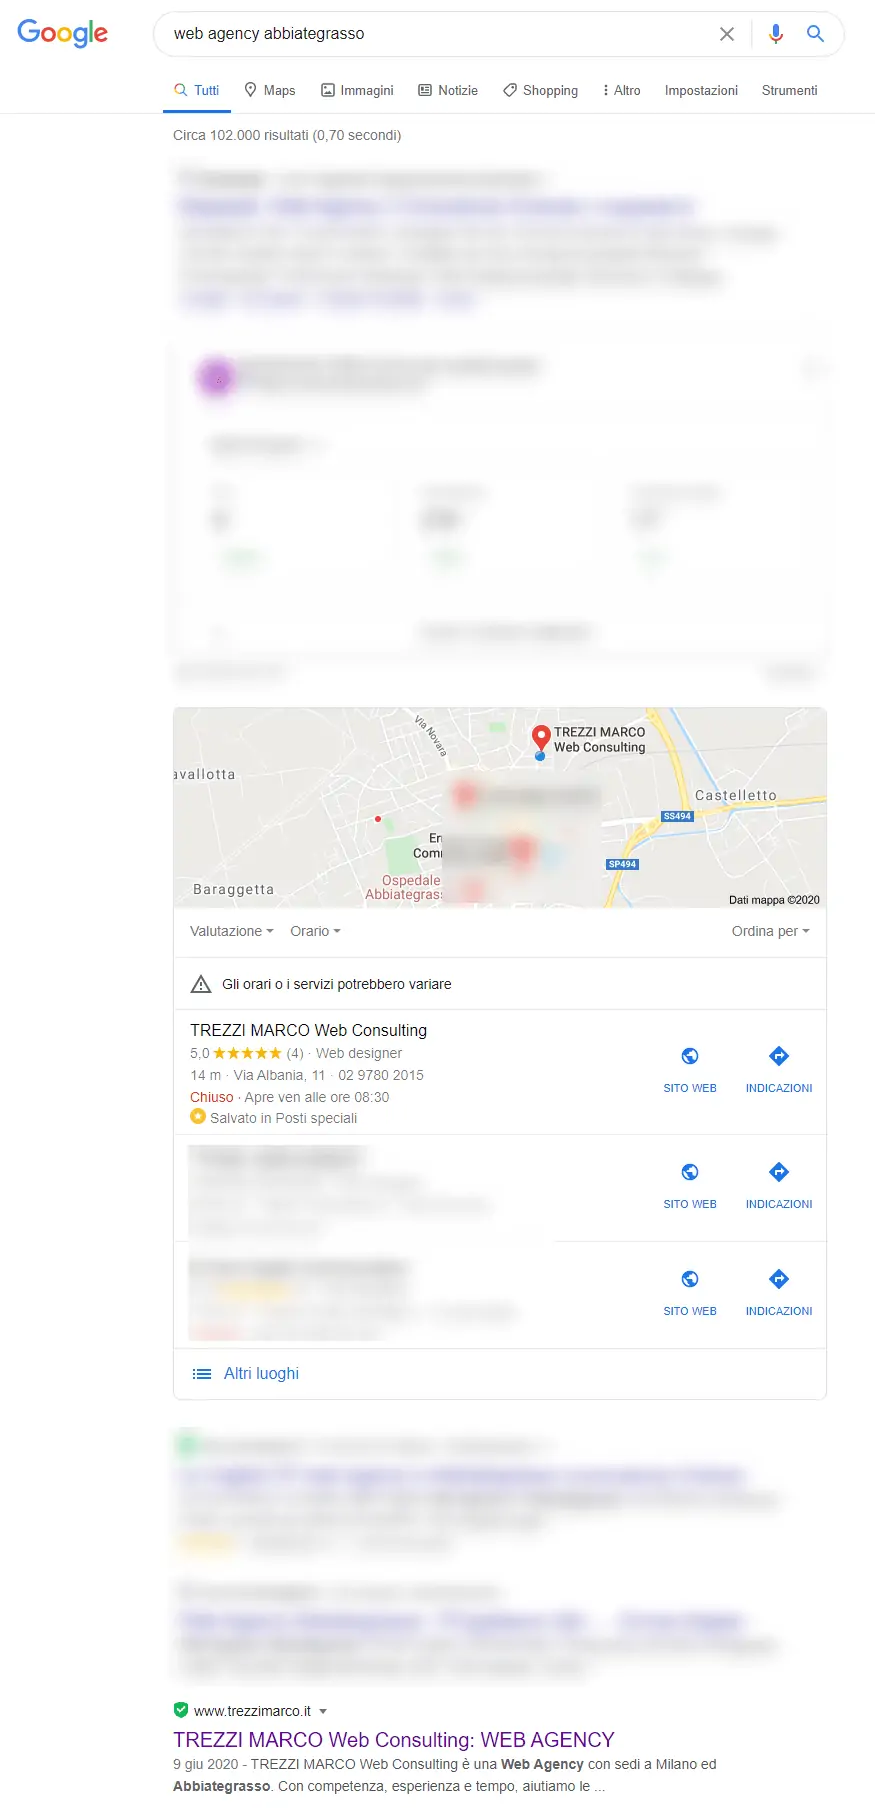Click the Google logo

(x=62, y=33)
